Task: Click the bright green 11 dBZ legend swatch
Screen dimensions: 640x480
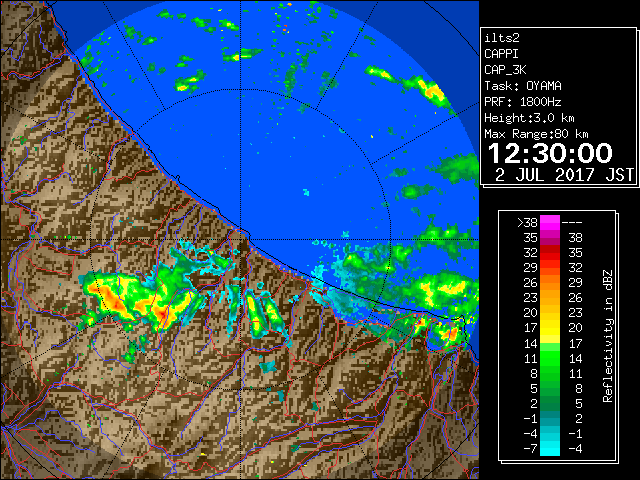Action: (x=550, y=358)
